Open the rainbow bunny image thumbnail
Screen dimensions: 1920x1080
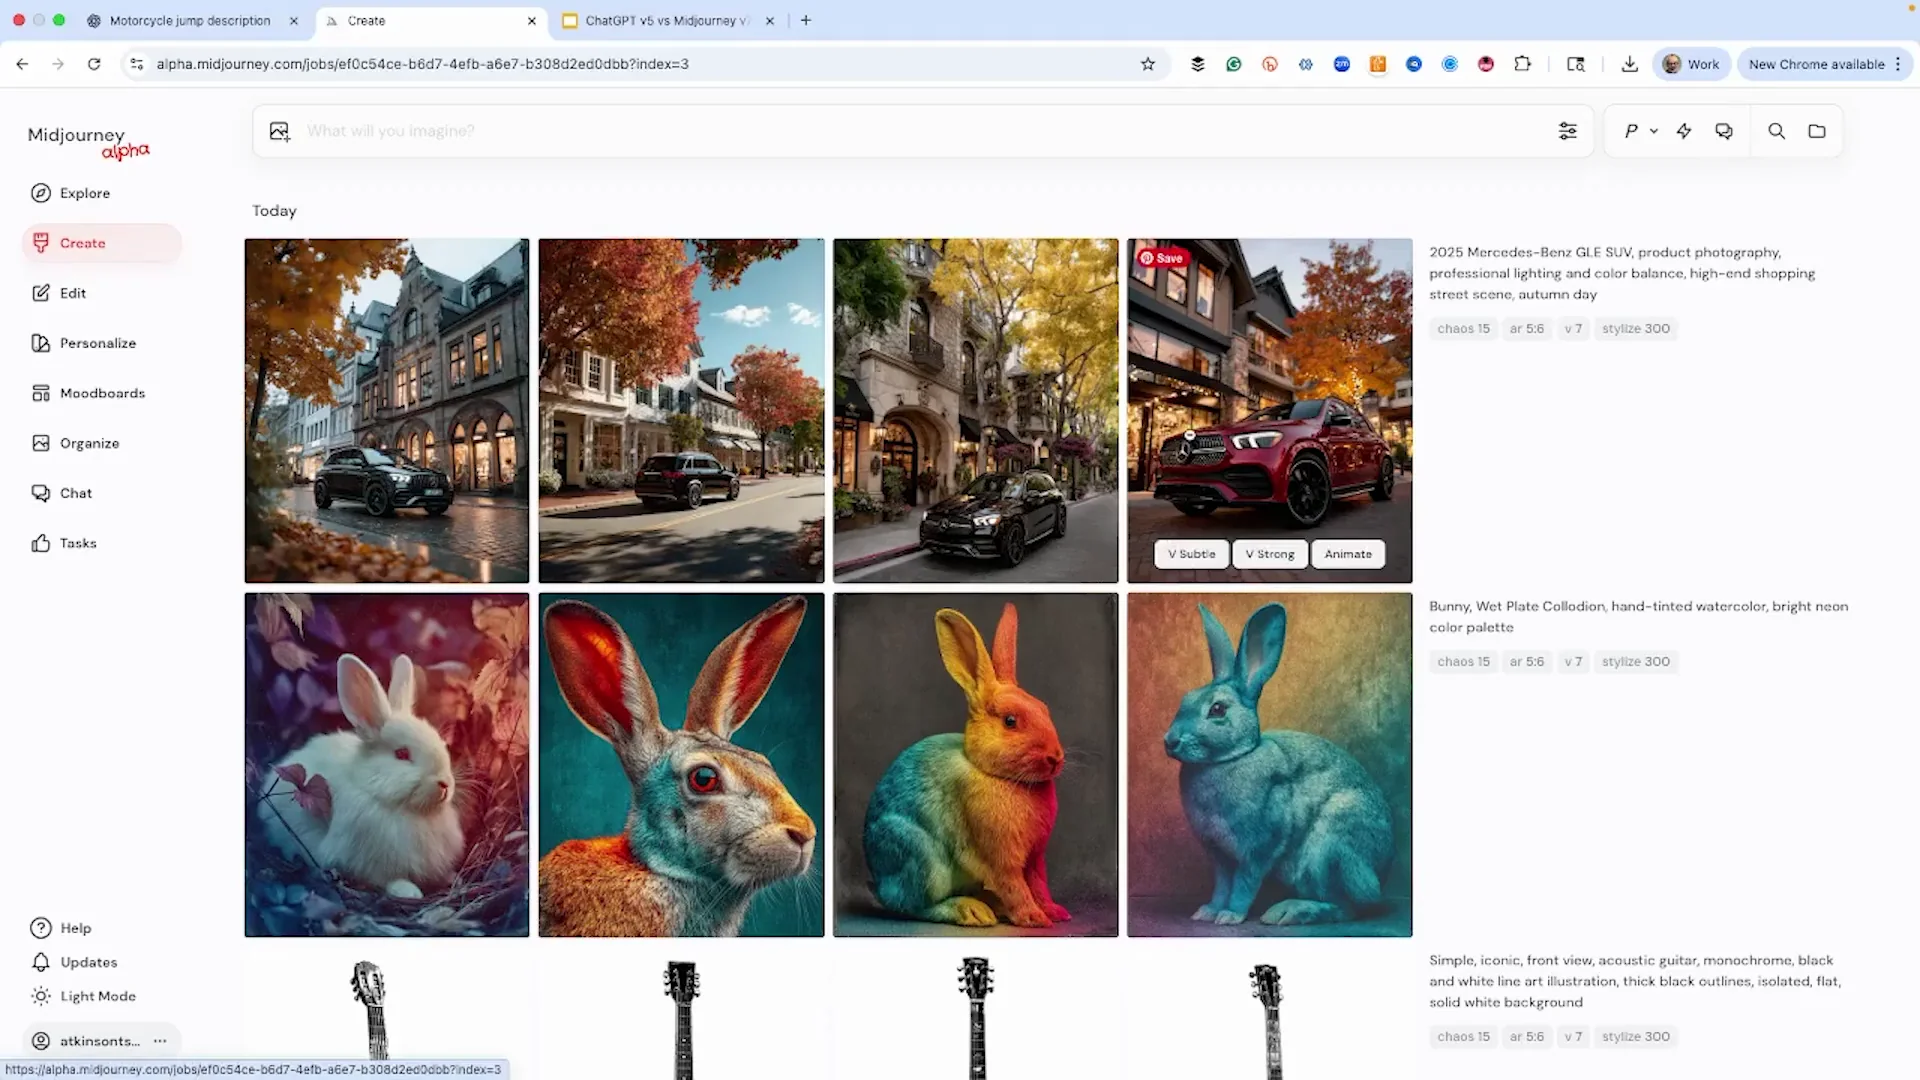tap(975, 764)
